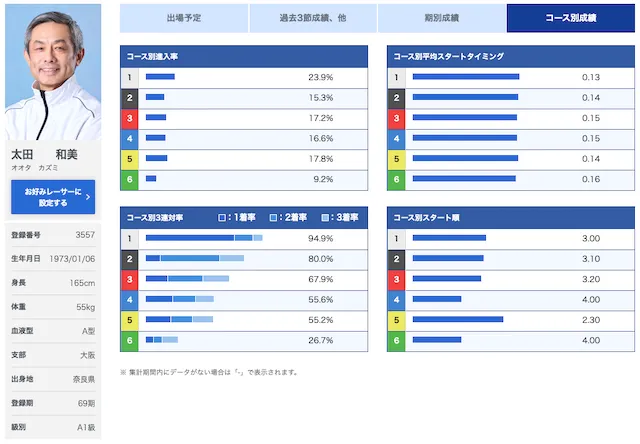Click the active コース別成績 tab
This screenshot has height=444, width=640.
[571, 18]
